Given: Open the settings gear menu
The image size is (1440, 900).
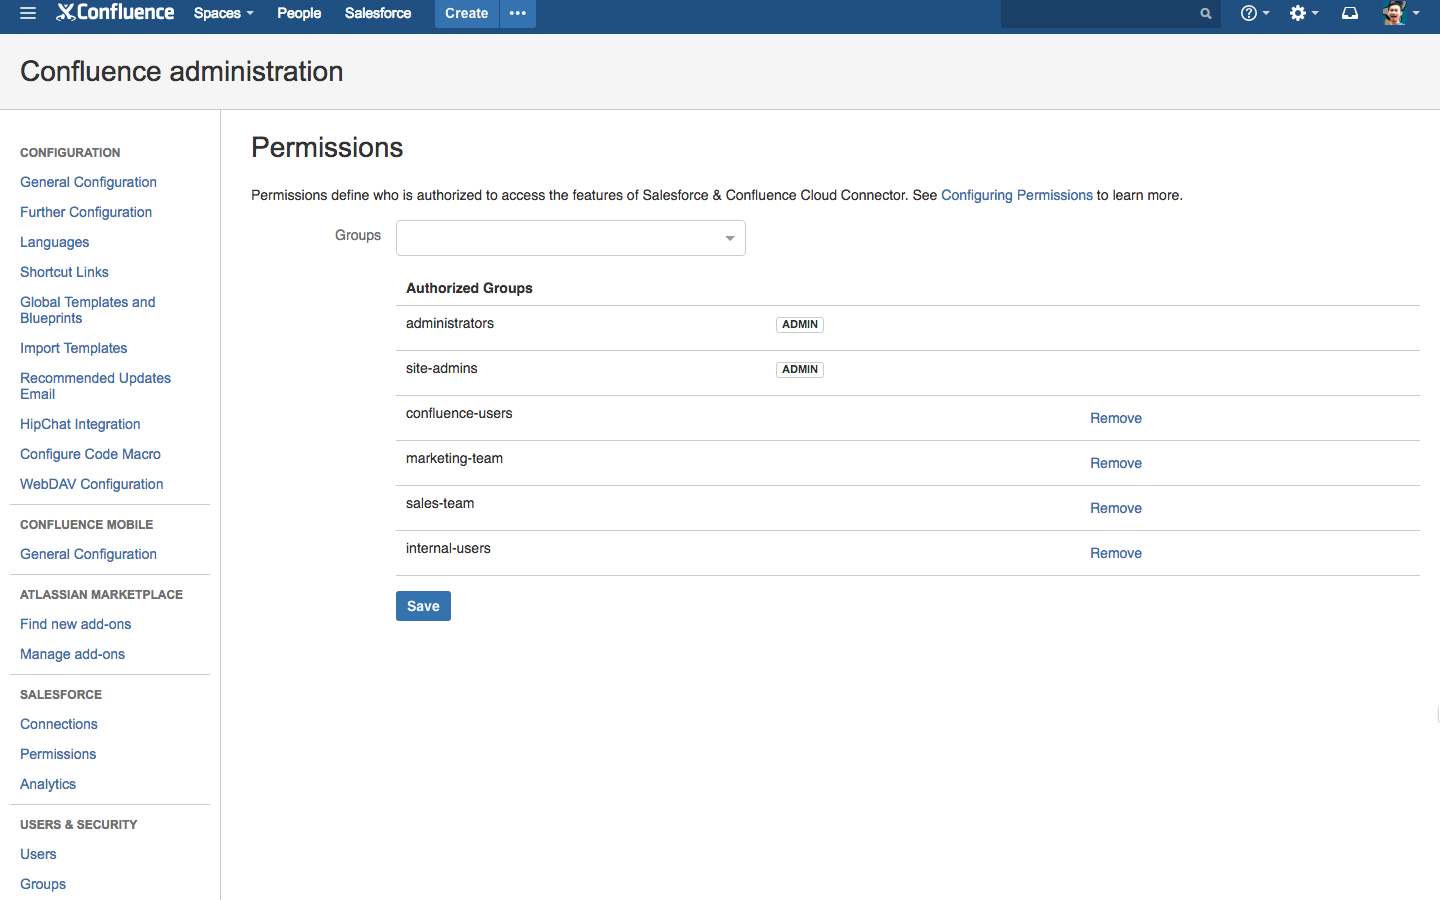Looking at the screenshot, I should (x=1304, y=13).
